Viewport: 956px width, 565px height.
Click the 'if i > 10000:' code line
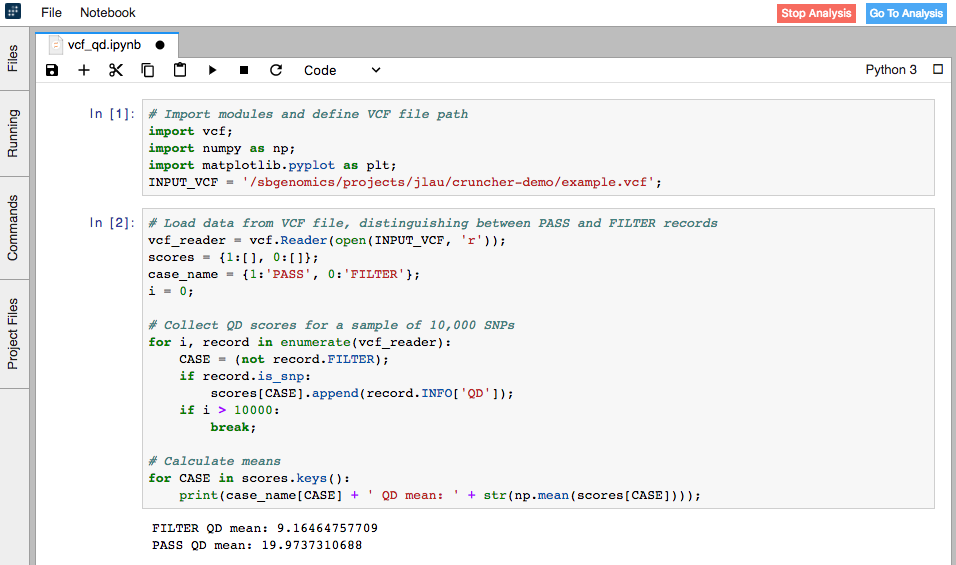click(229, 410)
